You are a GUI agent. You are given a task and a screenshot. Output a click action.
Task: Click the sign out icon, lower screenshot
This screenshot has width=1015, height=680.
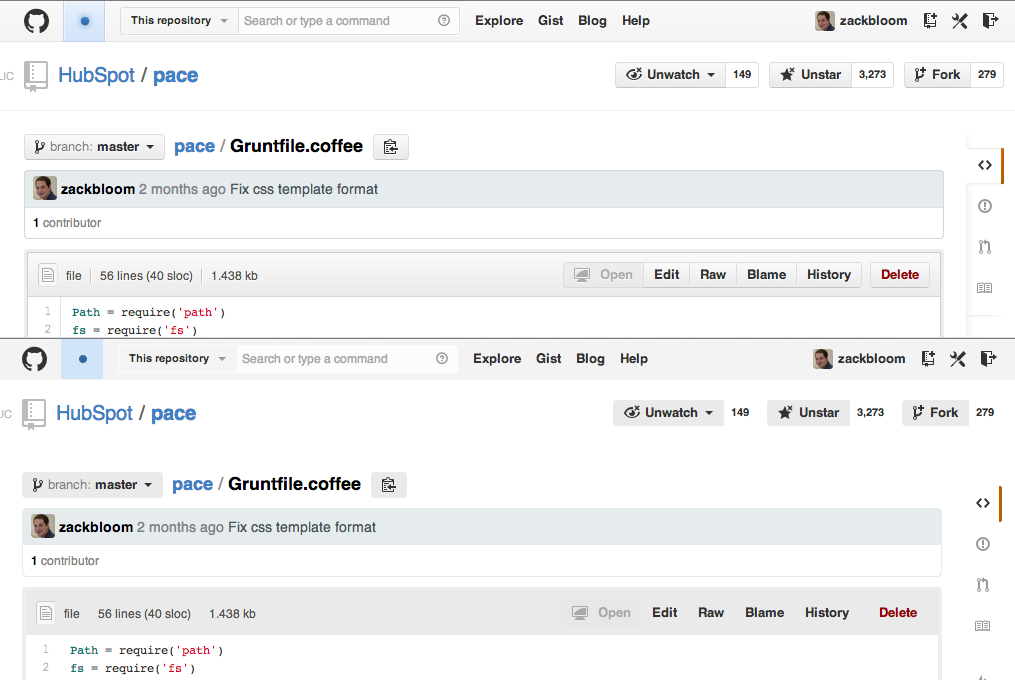988,359
